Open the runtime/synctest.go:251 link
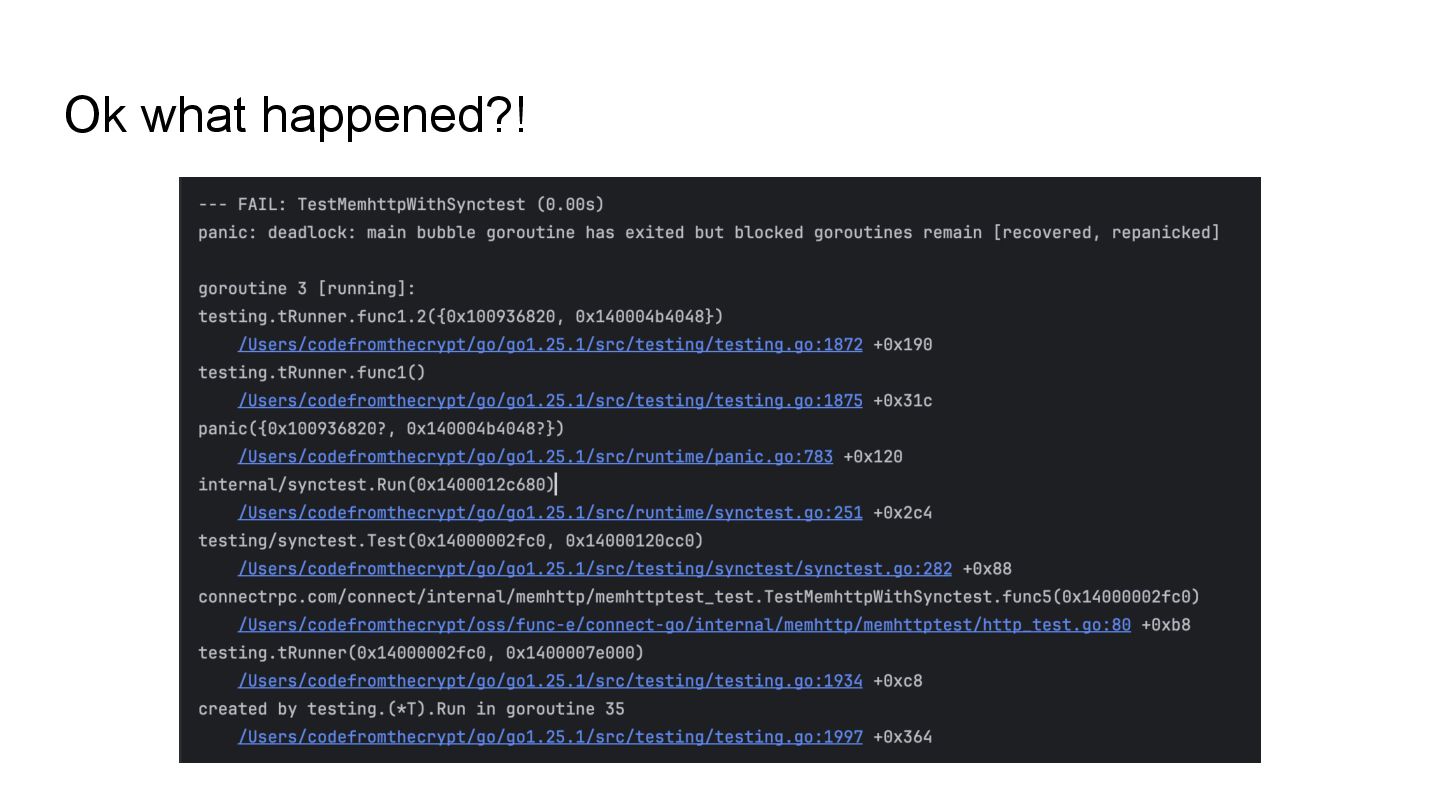The image size is (1440, 810). click(x=550, y=513)
